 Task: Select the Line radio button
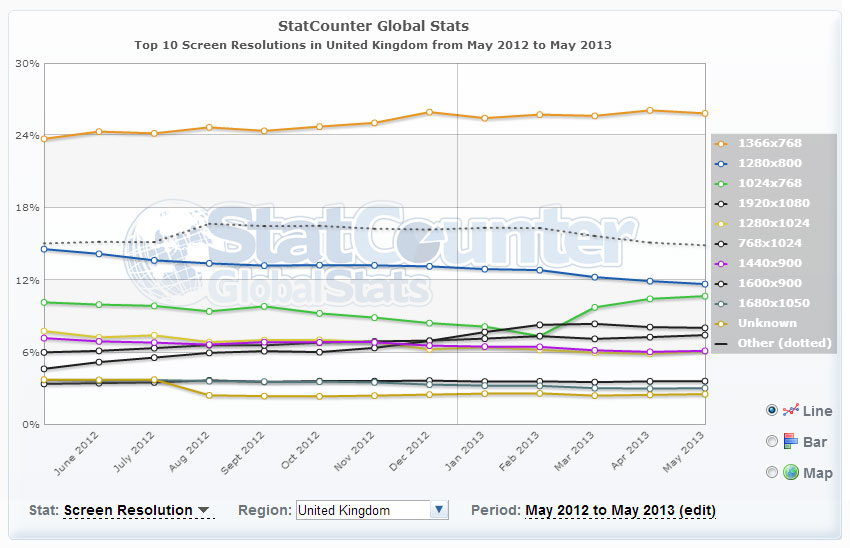pos(771,410)
